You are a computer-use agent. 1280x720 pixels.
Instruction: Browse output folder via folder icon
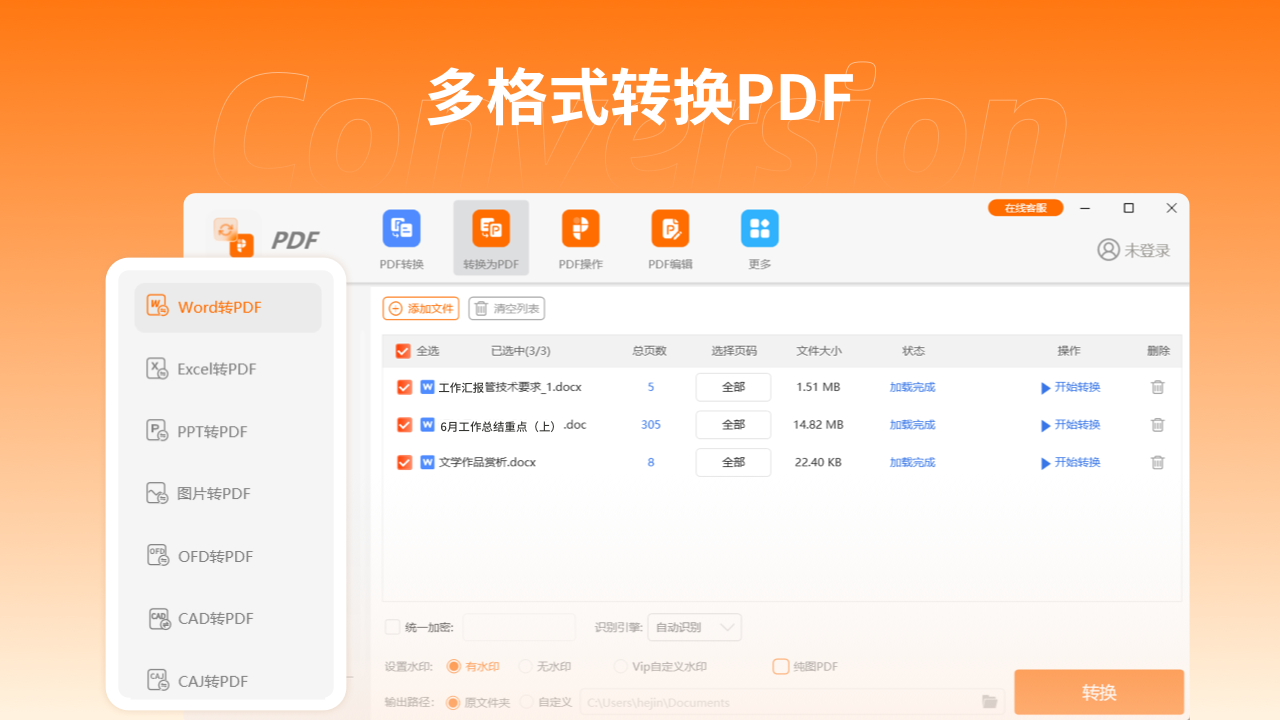(x=990, y=702)
